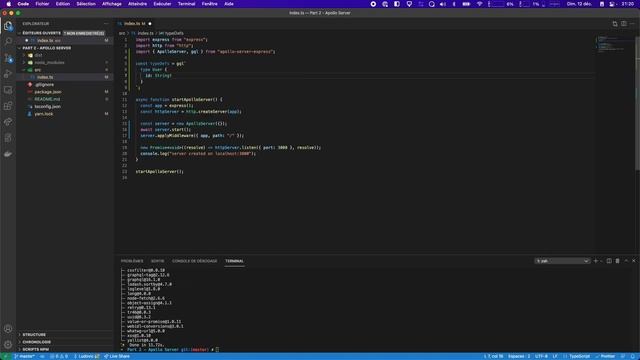
Task: Split the terminal panel
Action: pyautogui.click(x=609, y=261)
